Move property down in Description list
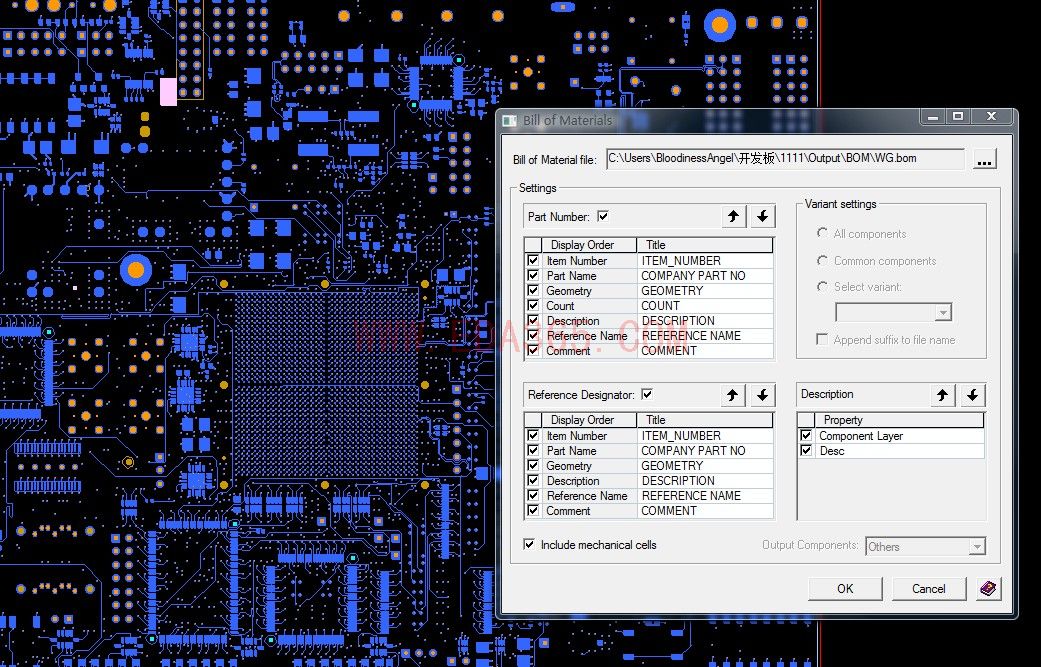The width and height of the screenshot is (1041, 667). pyautogui.click(x=973, y=395)
